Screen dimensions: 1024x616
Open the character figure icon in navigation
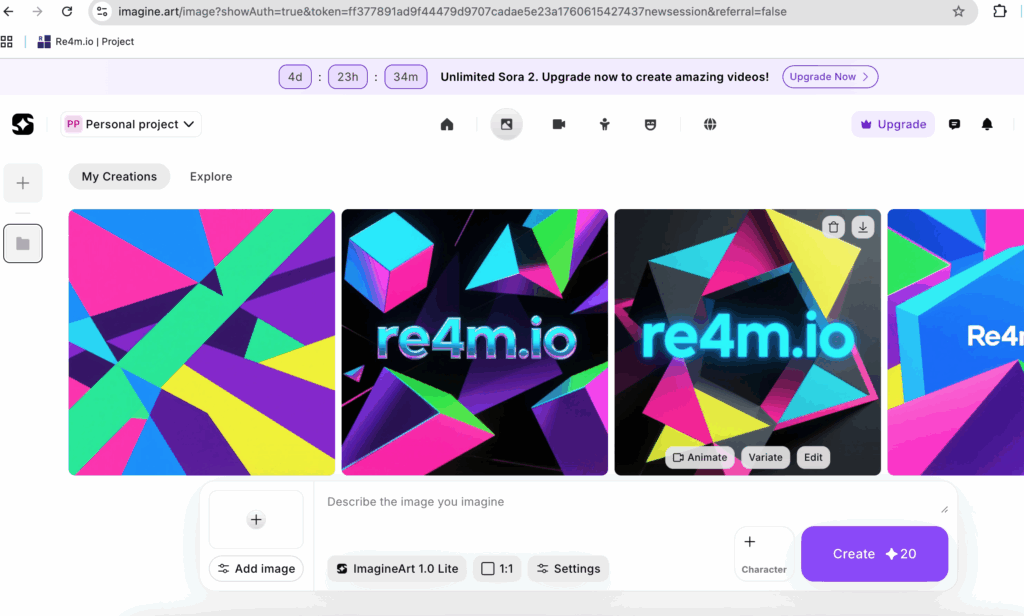click(605, 124)
